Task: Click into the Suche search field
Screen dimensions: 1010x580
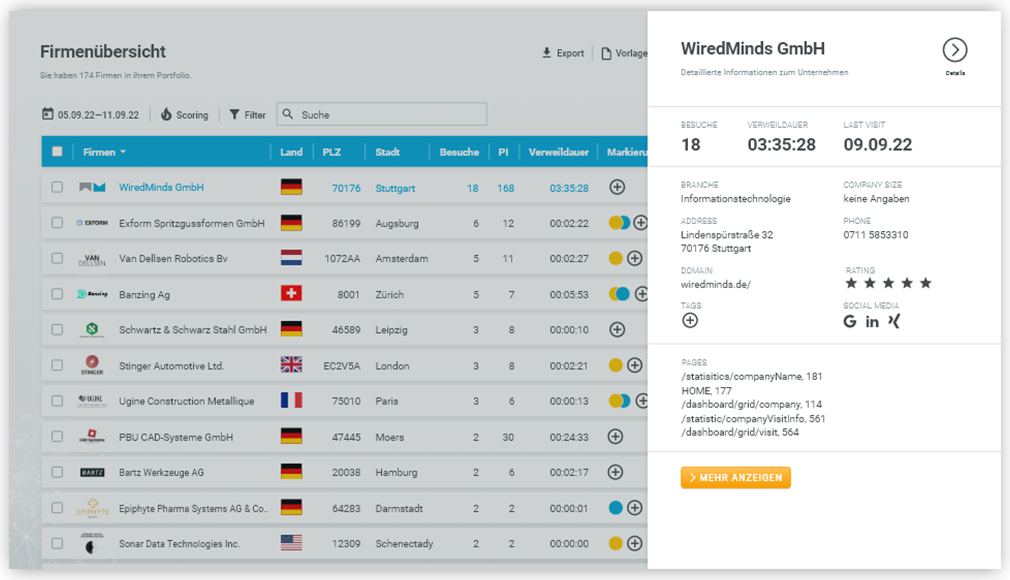Action: pyautogui.click(x=382, y=114)
